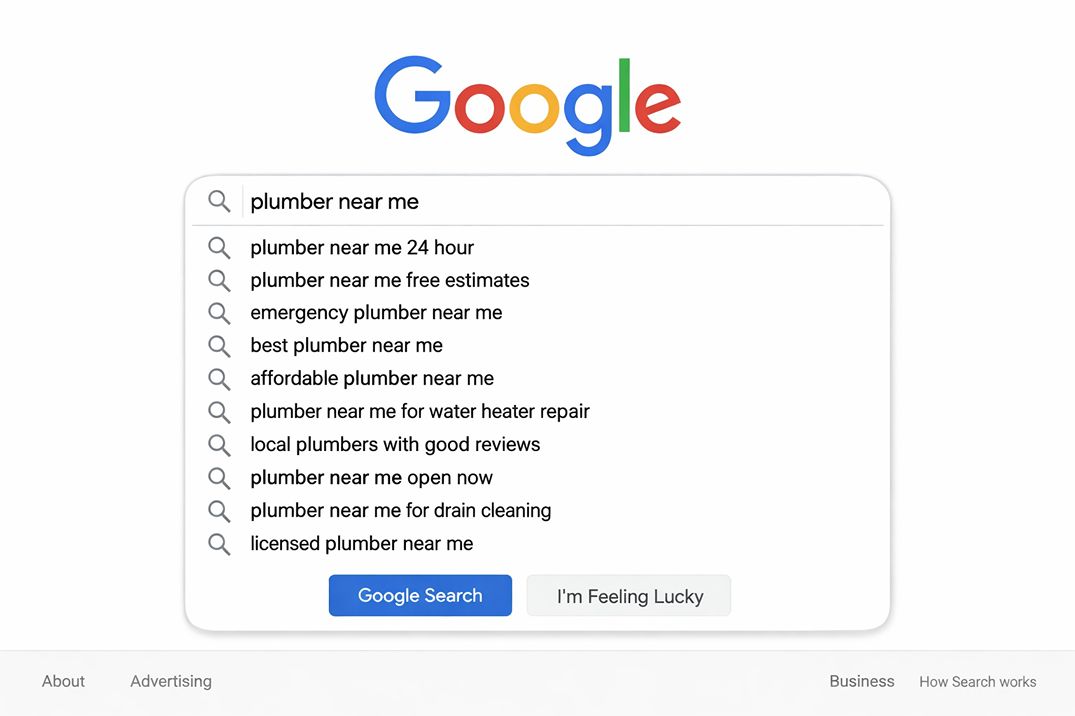
Task: Open the Advertising link
Action: [x=170, y=681]
